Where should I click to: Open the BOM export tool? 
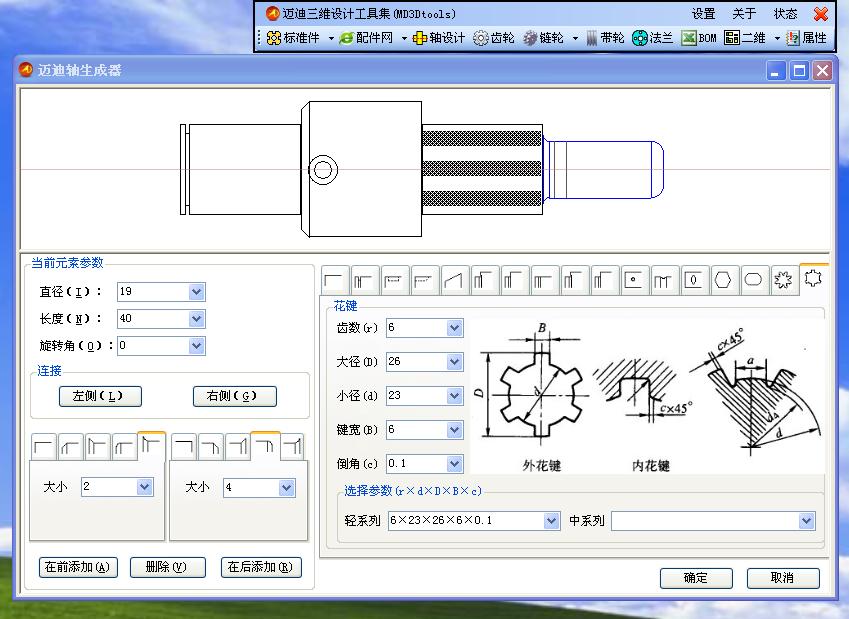click(x=699, y=38)
